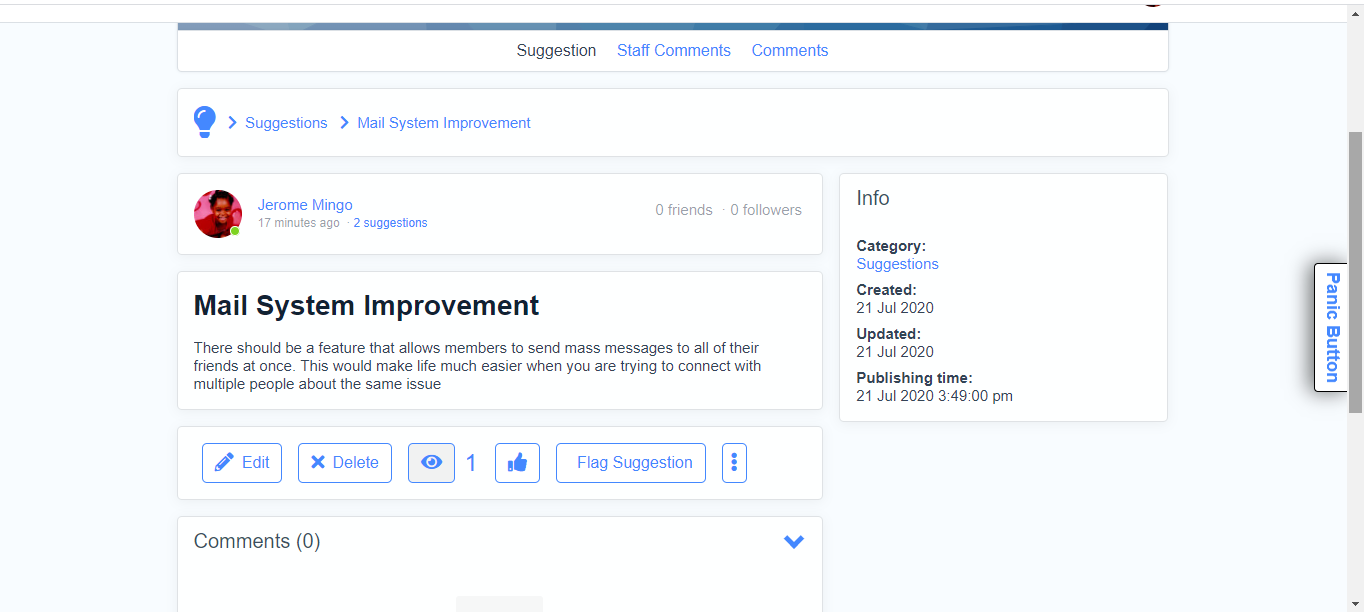Click the pencil Edit button
Screen dimensions: 1366x612
[x=242, y=463]
